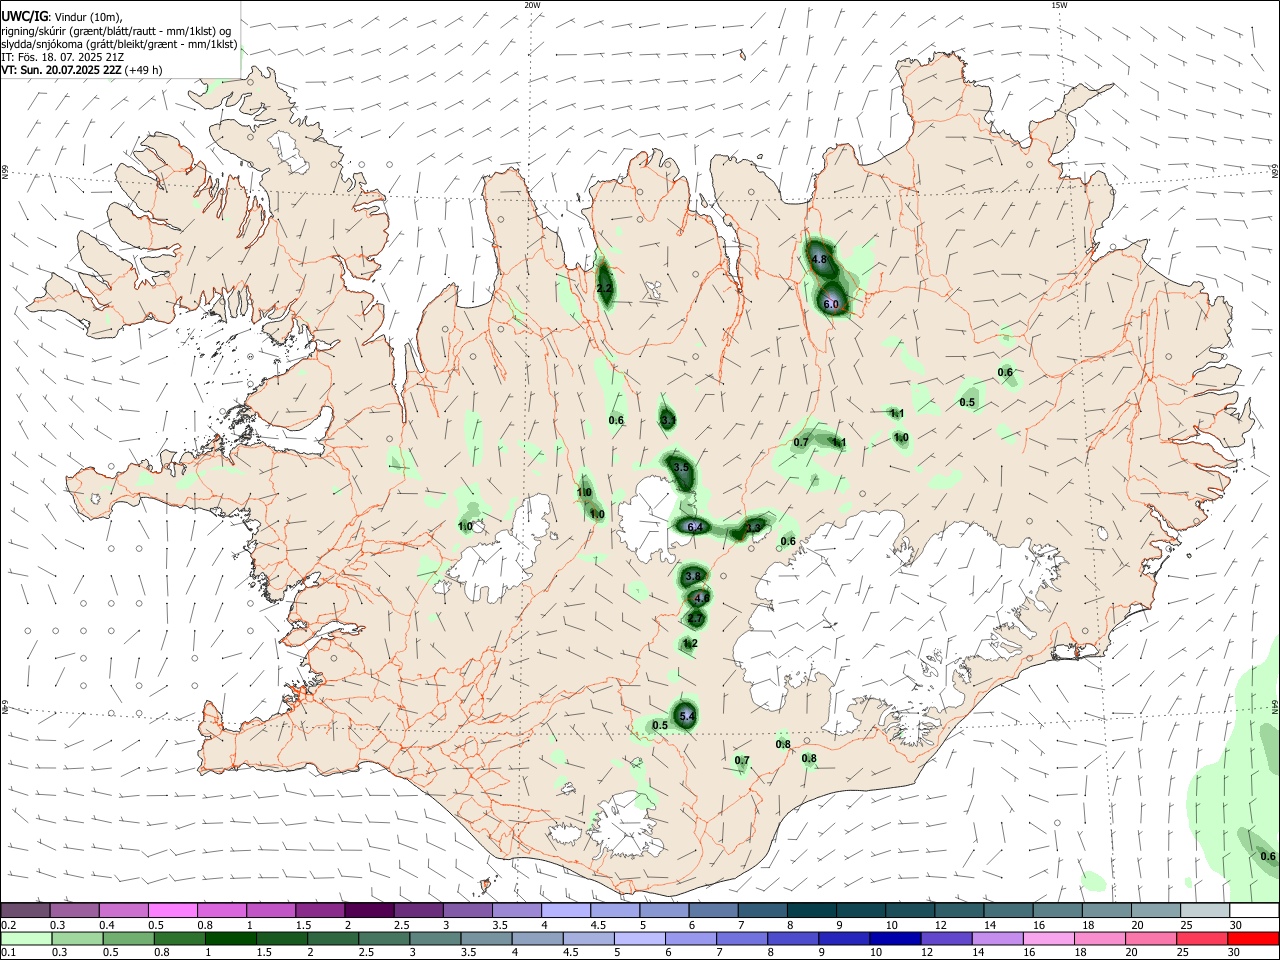Select the '30' label on the snow scale
This screenshot has width=1280, height=960.
click(x=1235, y=925)
